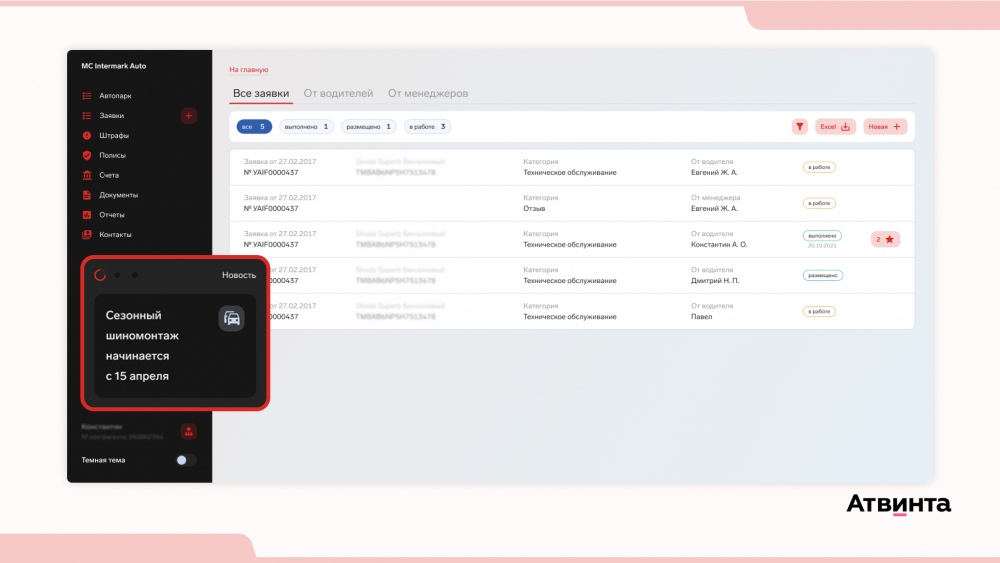Click the red spinner in news widget
The height and width of the screenshot is (563, 1000).
click(x=100, y=275)
